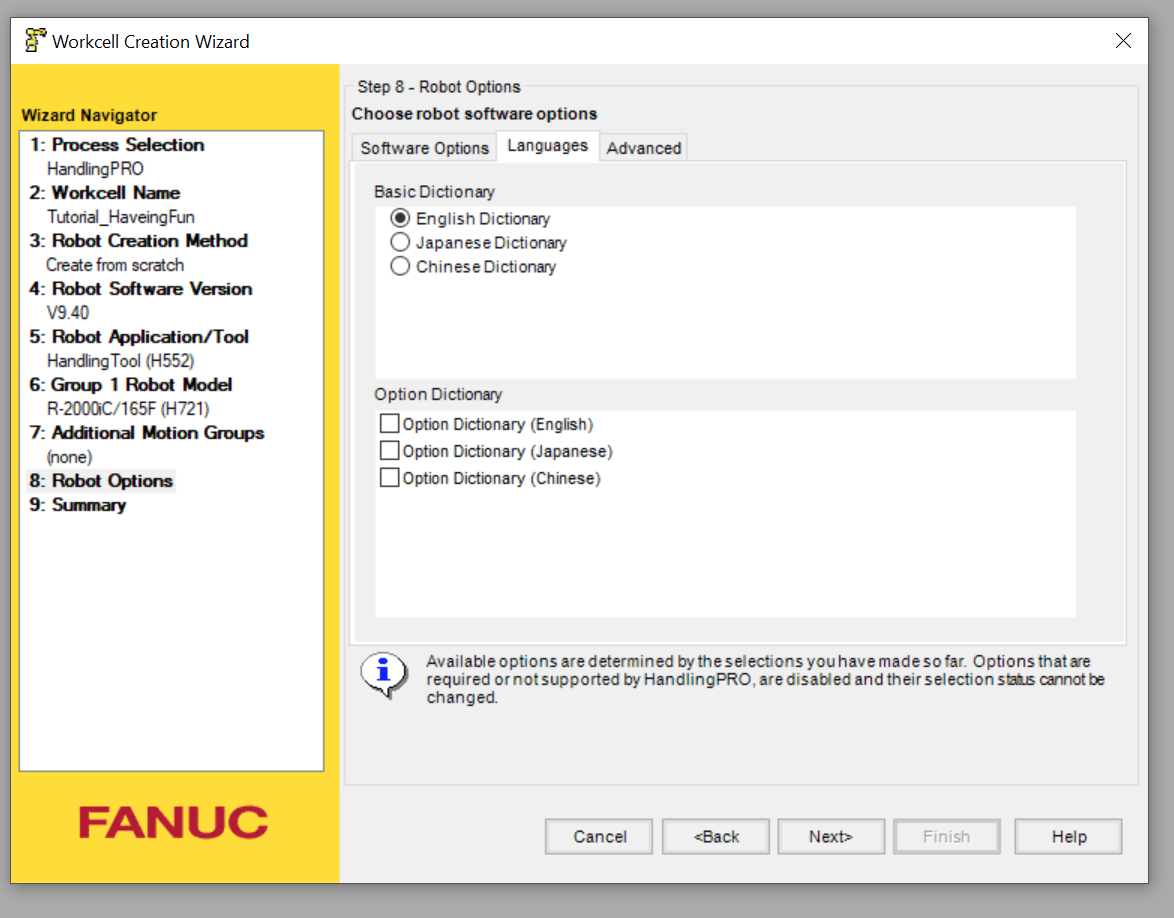1174x918 pixels.
Task: Jump to step 1: Process Selection
Action: 117,145
